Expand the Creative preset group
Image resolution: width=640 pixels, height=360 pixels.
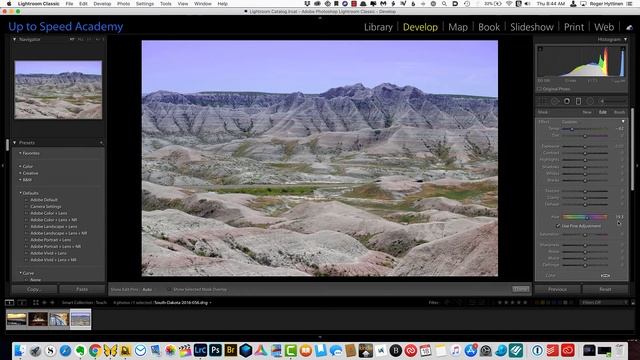(20, 173)
